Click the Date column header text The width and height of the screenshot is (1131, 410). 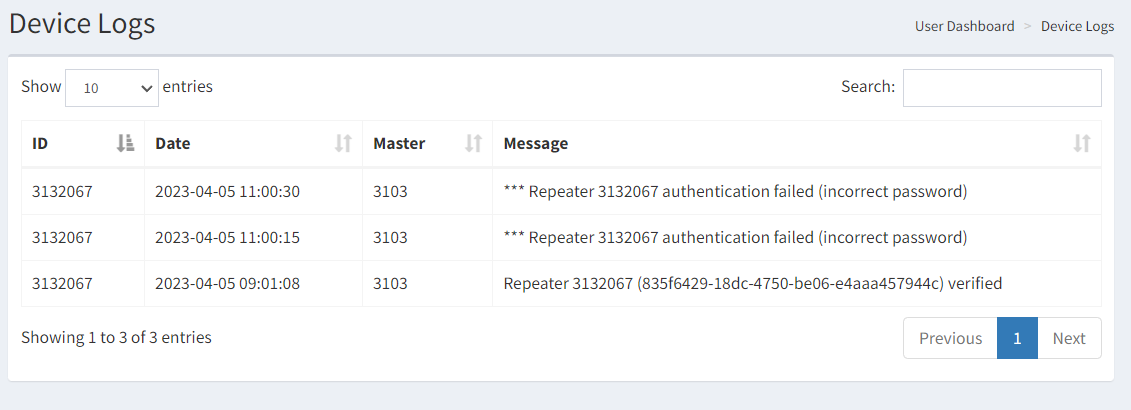[x=172, y=144]
